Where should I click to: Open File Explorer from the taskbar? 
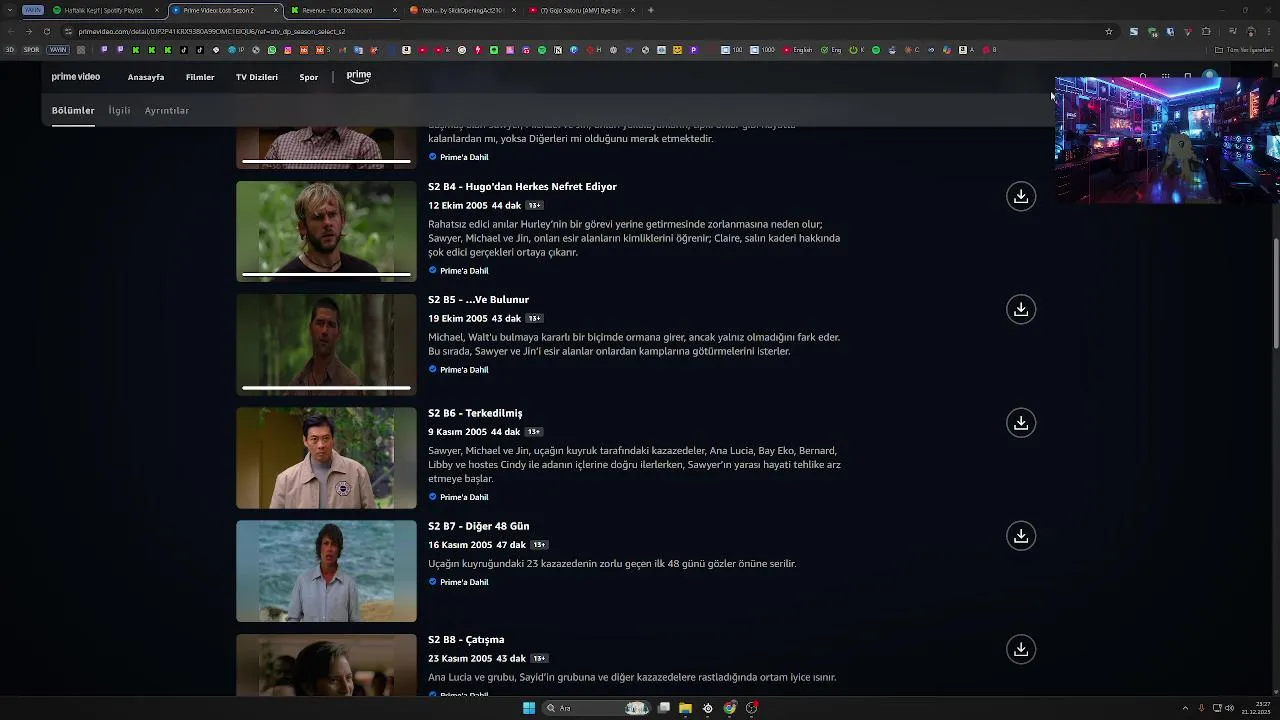tap(685, 708)
